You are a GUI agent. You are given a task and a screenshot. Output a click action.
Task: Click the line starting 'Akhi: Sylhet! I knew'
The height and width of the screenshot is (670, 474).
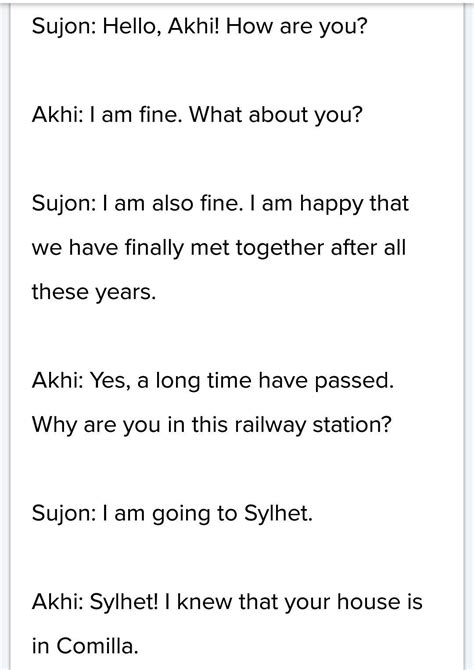pos(227,602)
